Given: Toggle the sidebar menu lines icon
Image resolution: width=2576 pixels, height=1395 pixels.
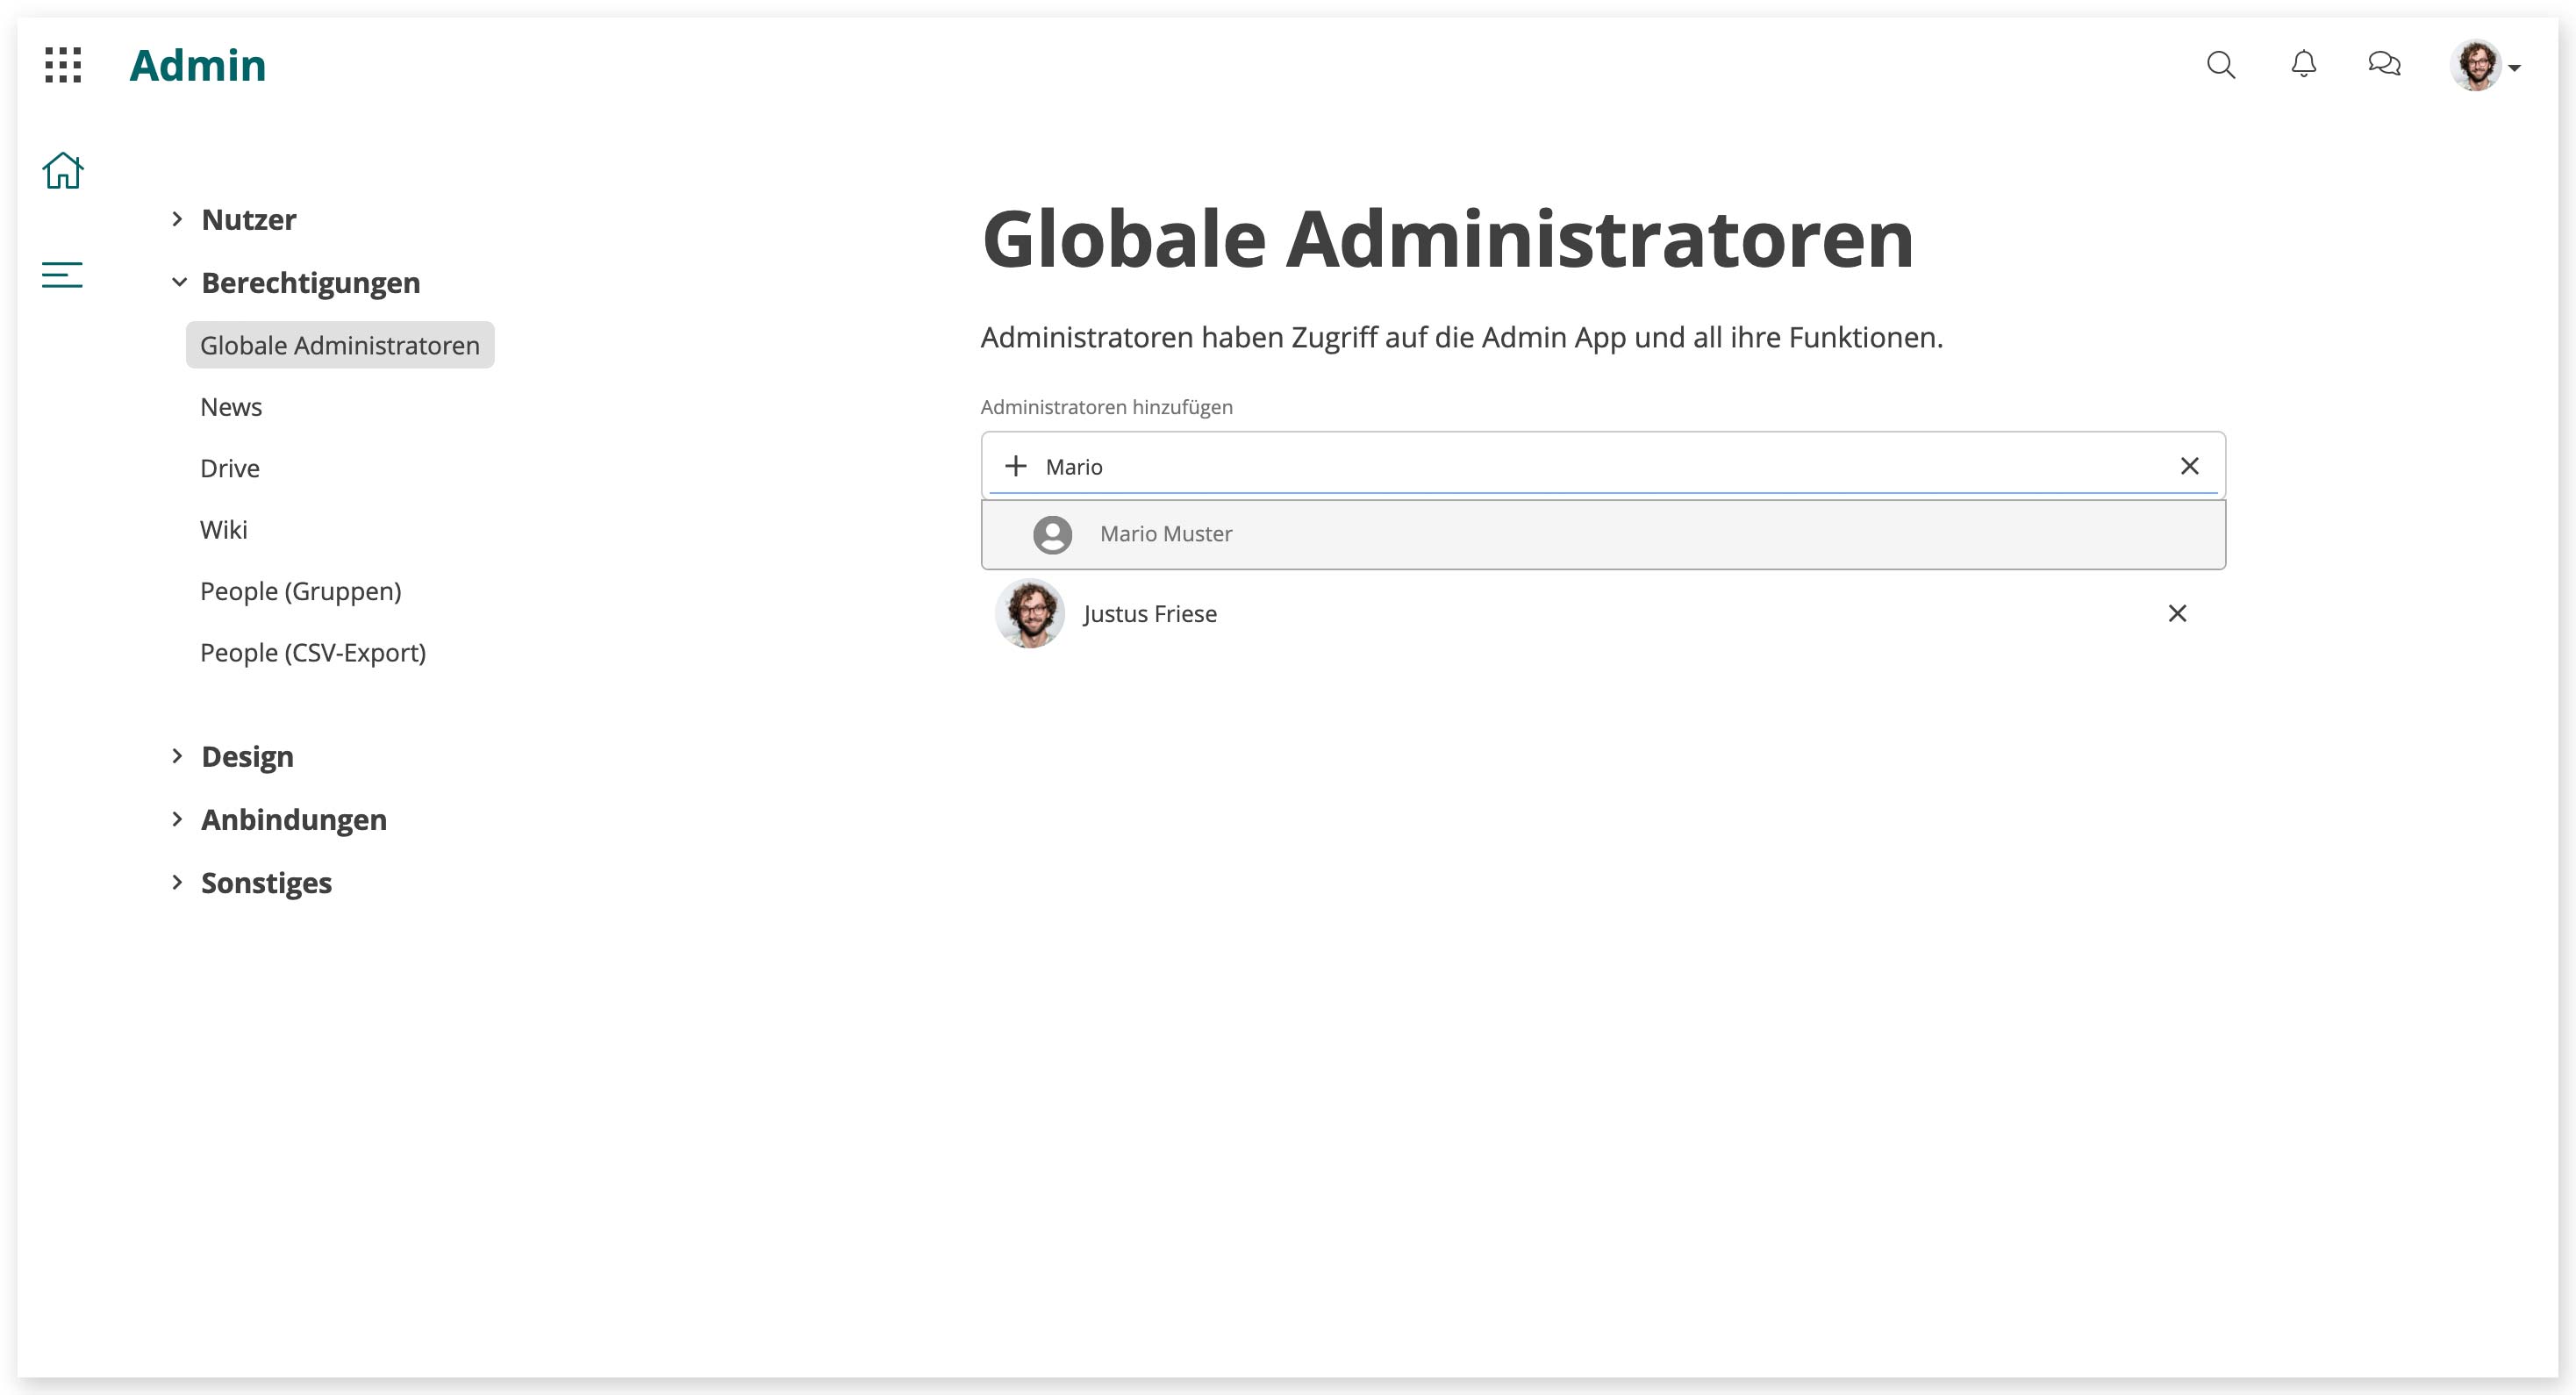Looking at the screenshot, I should pyautogui.click(x=62, y=274).
